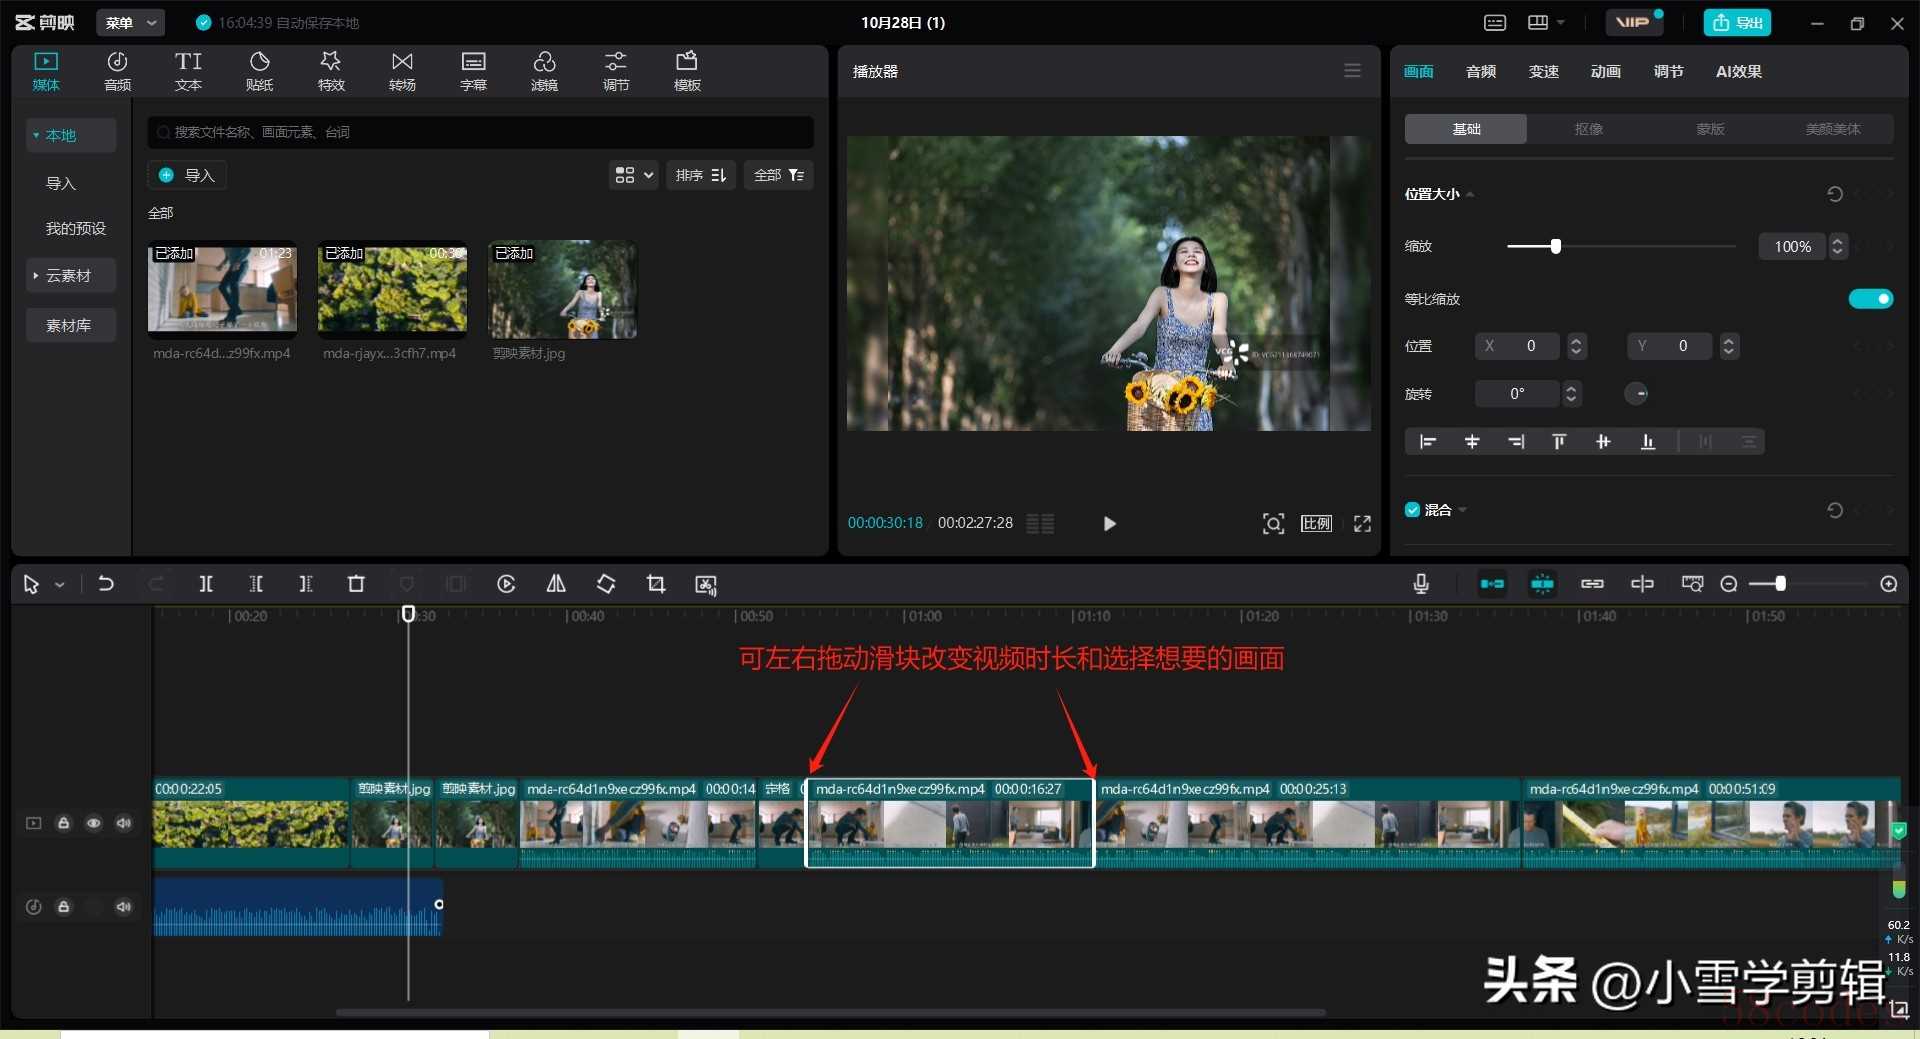The width and height of the screenshot is (1920, 1039).
Task: Open the 菜单 dropdown menu
Action: (130, 22)
